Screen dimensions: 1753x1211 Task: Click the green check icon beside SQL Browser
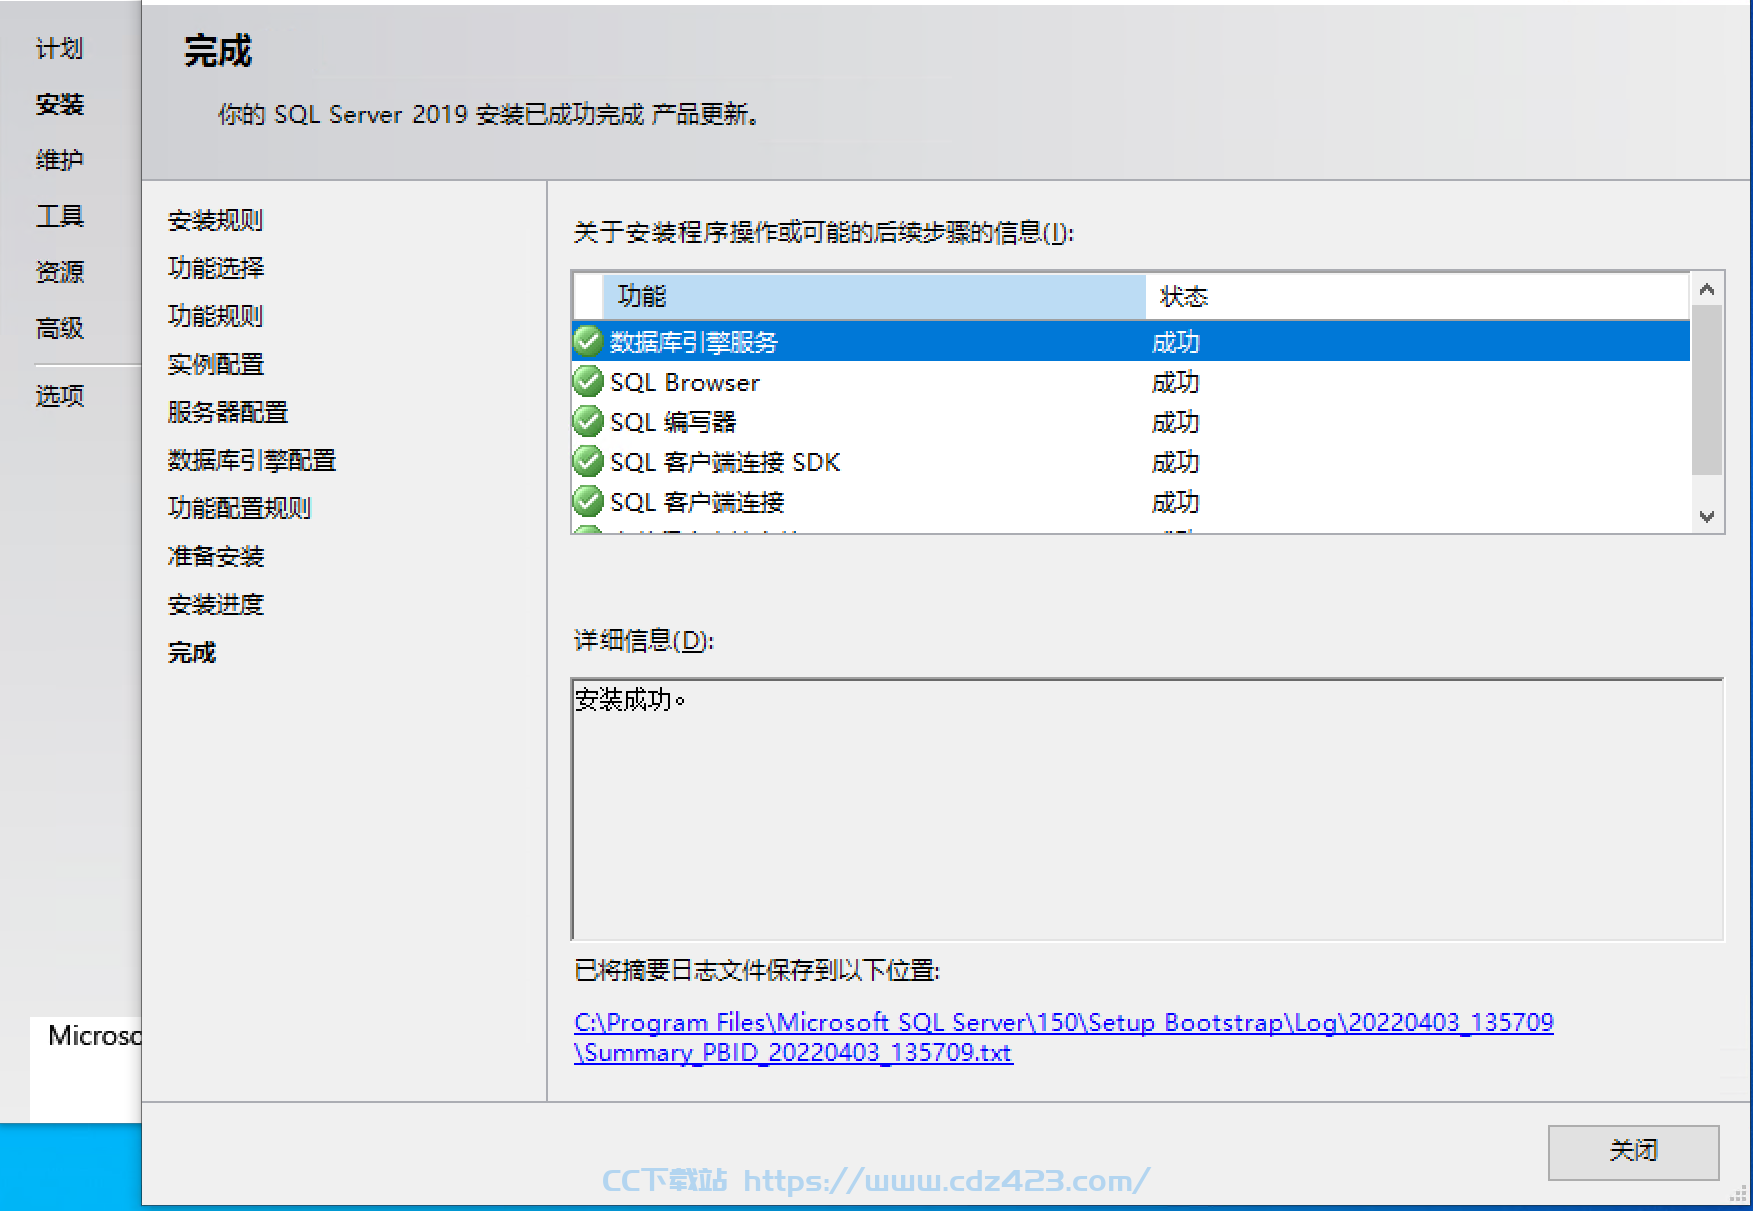coord(588,382)
